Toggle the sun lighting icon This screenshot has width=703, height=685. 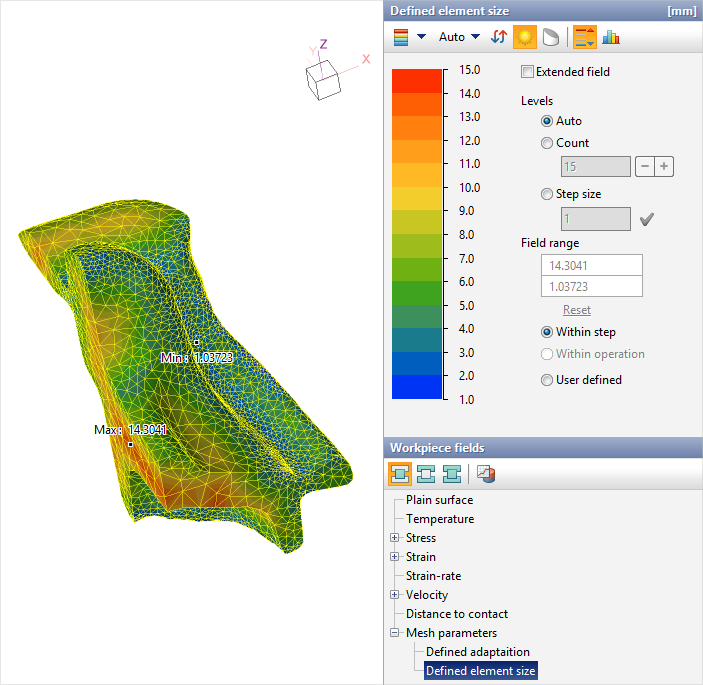[524, 37]
